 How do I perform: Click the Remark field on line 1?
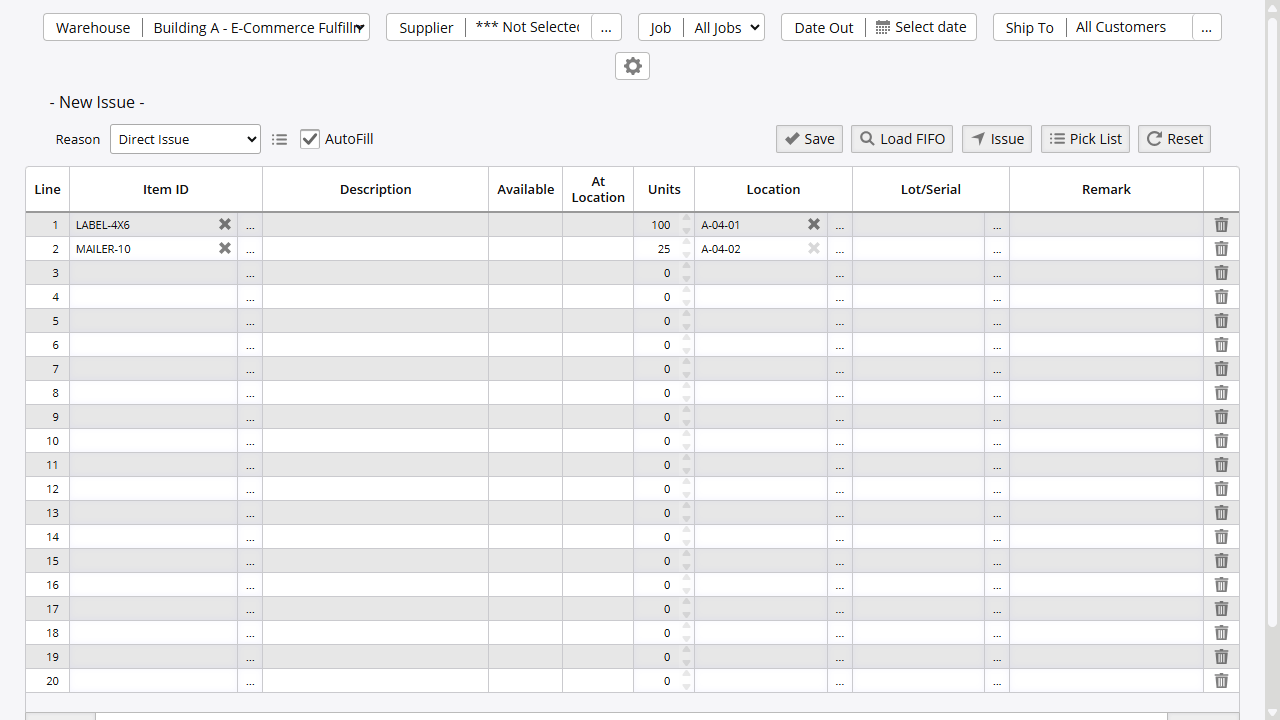point(1106,224)
